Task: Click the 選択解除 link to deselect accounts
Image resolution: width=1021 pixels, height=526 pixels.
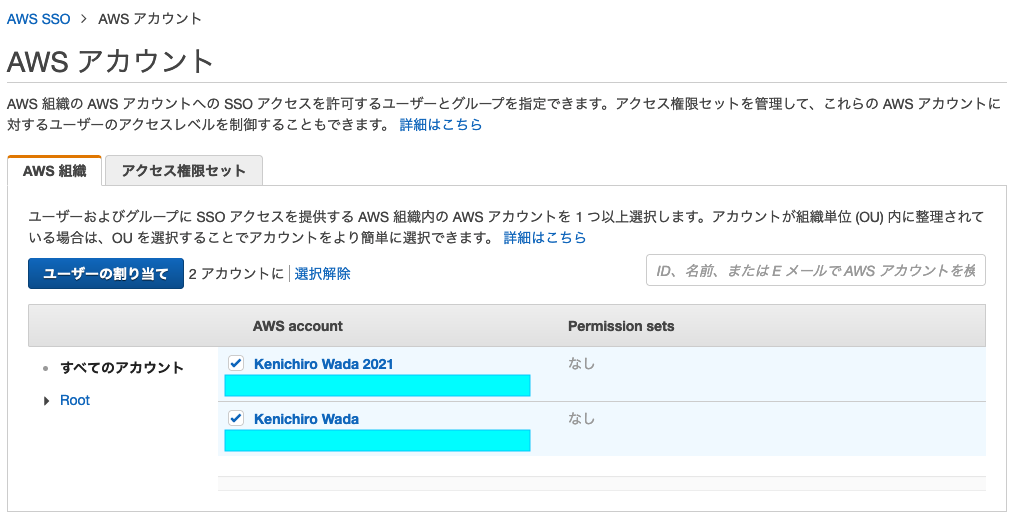Action: 322,273
